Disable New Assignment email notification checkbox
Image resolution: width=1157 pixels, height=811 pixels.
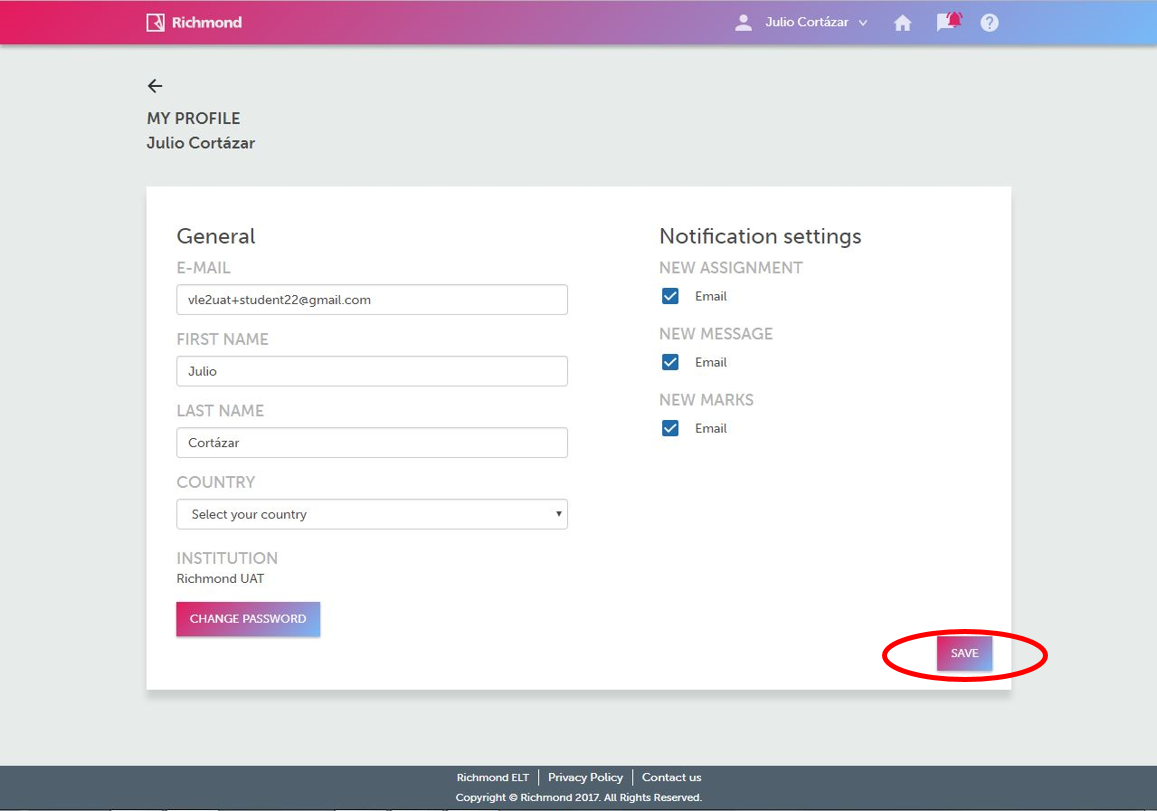pos(670,296)
